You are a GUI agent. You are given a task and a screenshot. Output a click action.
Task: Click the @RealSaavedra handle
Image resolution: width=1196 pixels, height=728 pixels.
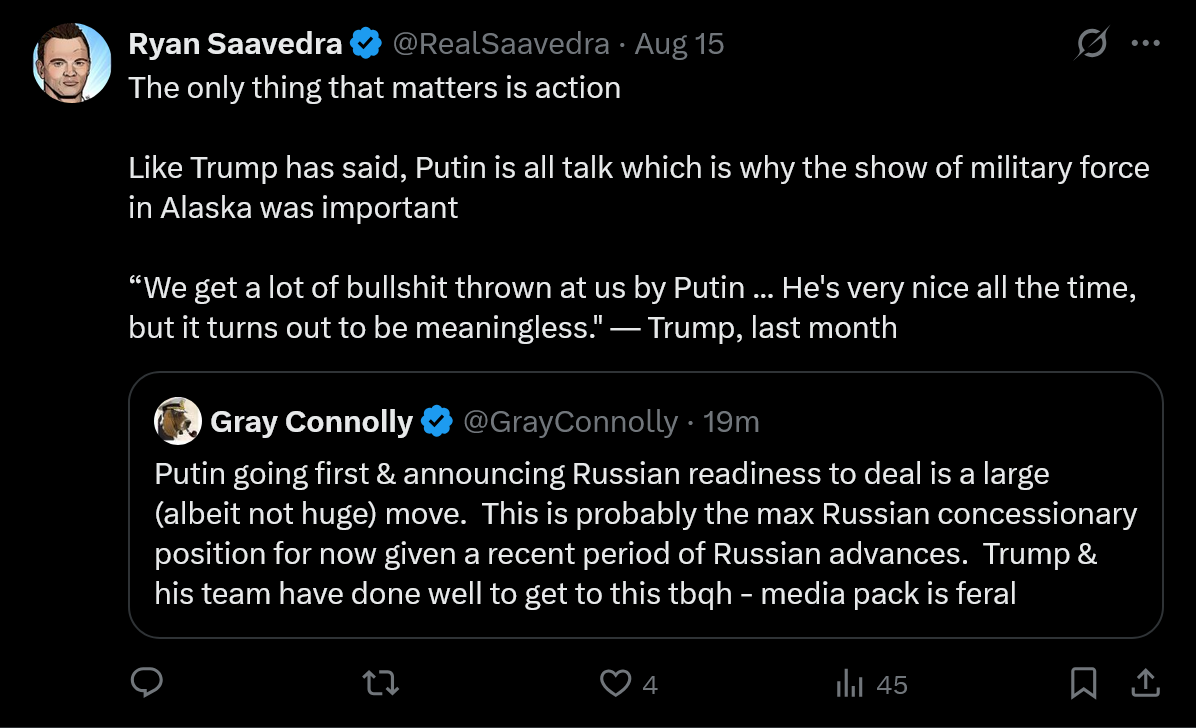click(501, 44)
